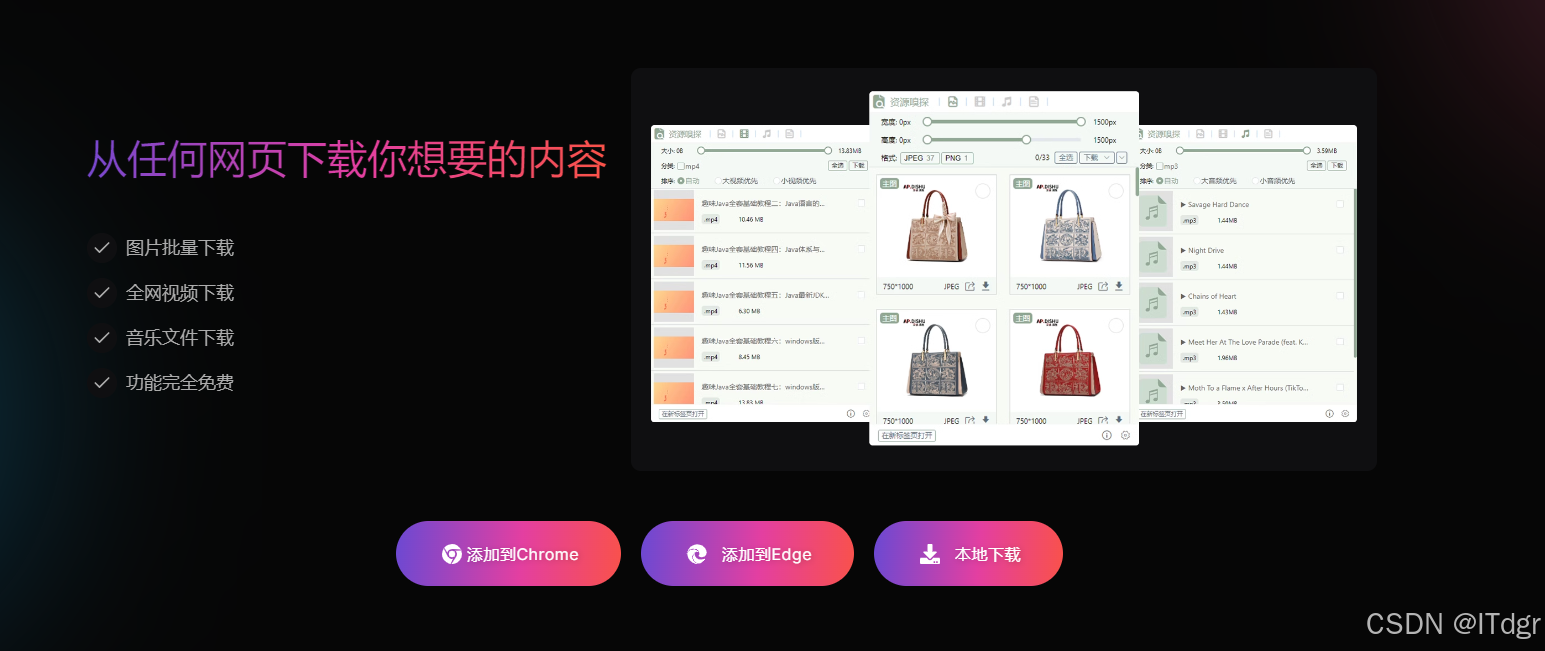Viewport: 1545px width, 651px height.
Task: Select the blue-white handbag image circle
Action: (1116, 191)
